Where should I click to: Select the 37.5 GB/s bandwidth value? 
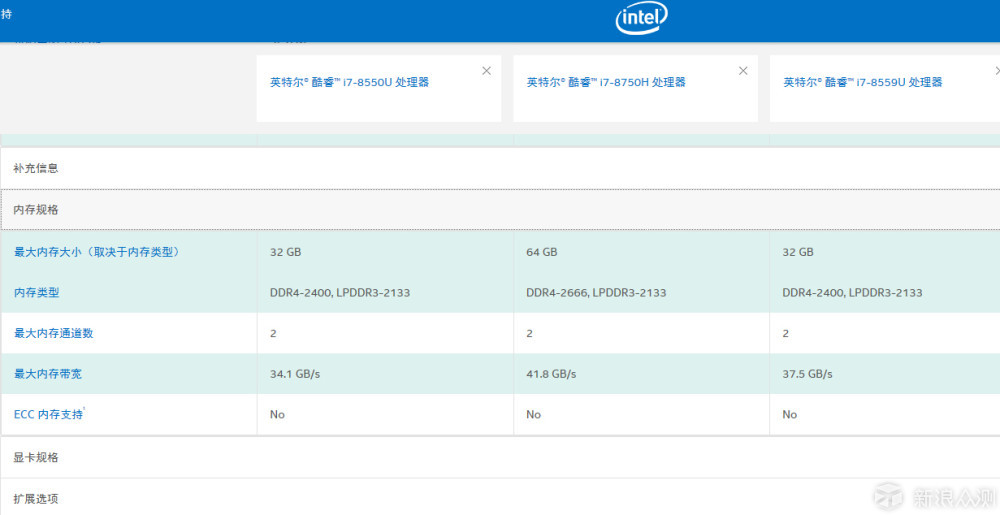coord(807,374)
